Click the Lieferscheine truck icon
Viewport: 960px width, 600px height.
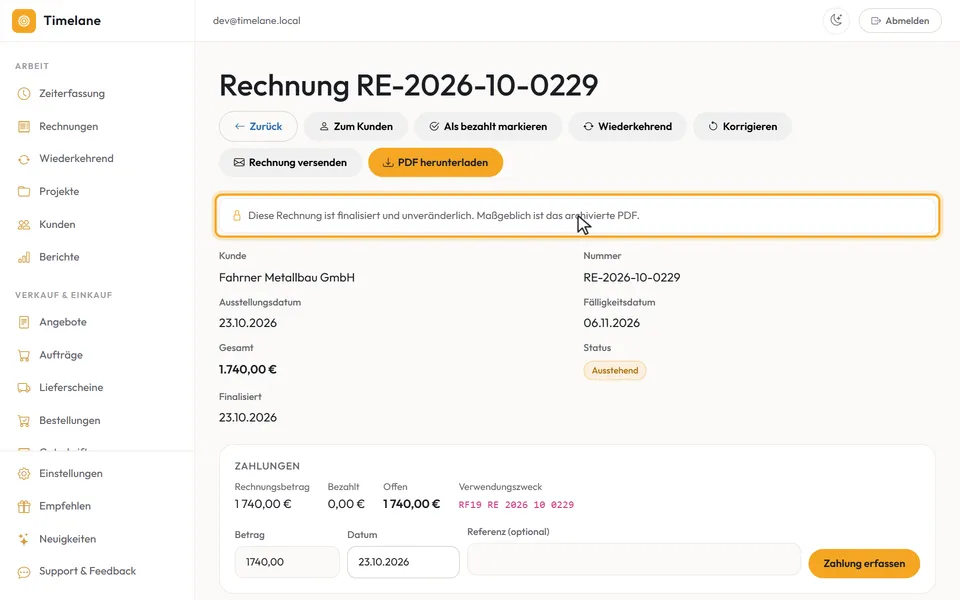click(24, 388)
